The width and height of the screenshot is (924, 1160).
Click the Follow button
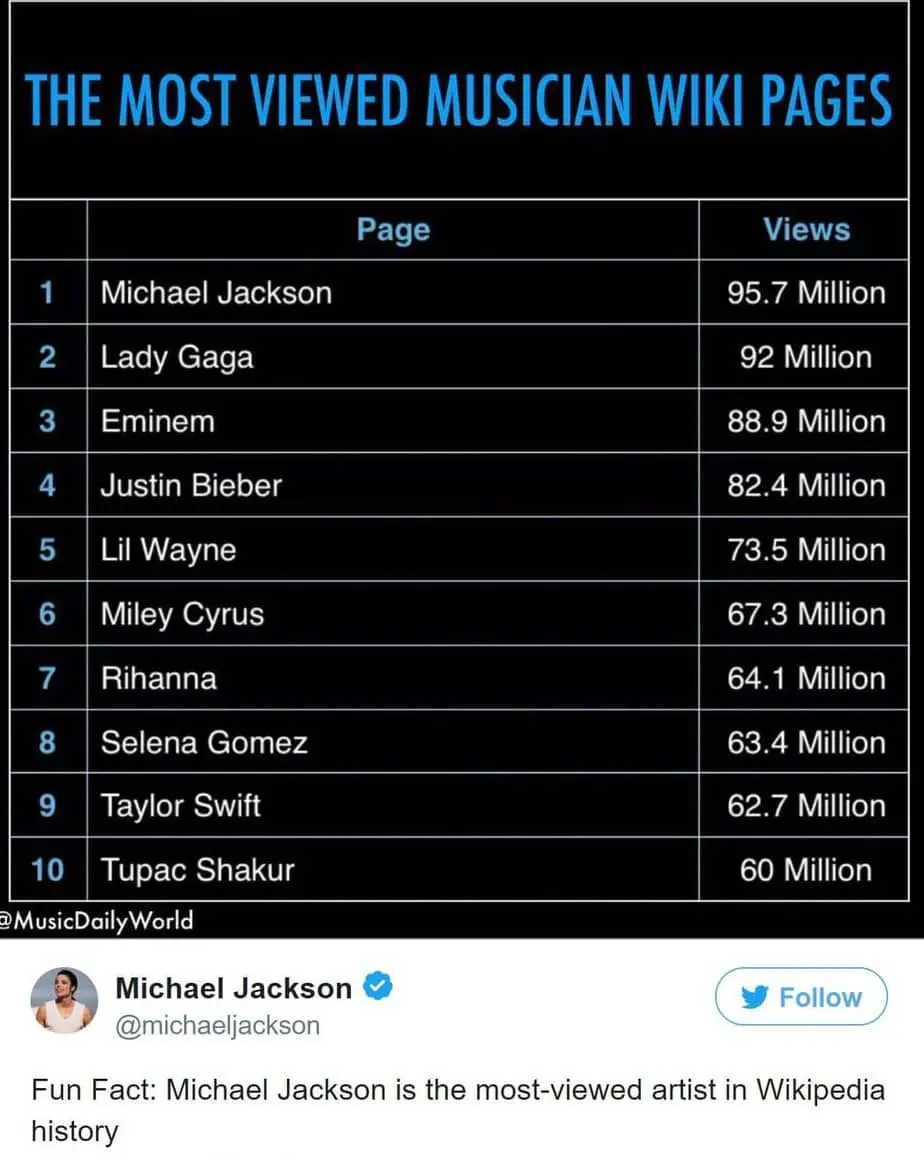[801, 997]
